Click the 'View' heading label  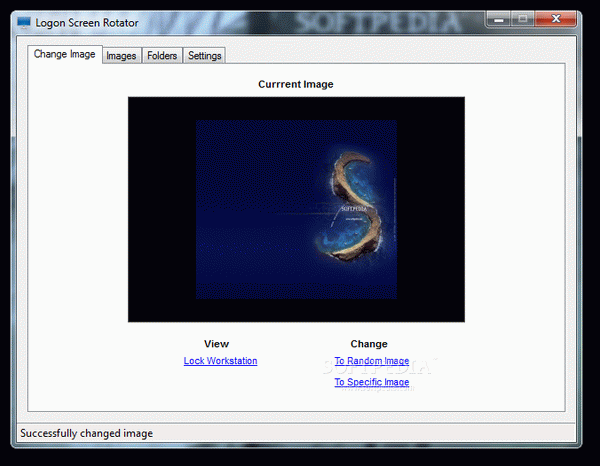tap(216, 344)
